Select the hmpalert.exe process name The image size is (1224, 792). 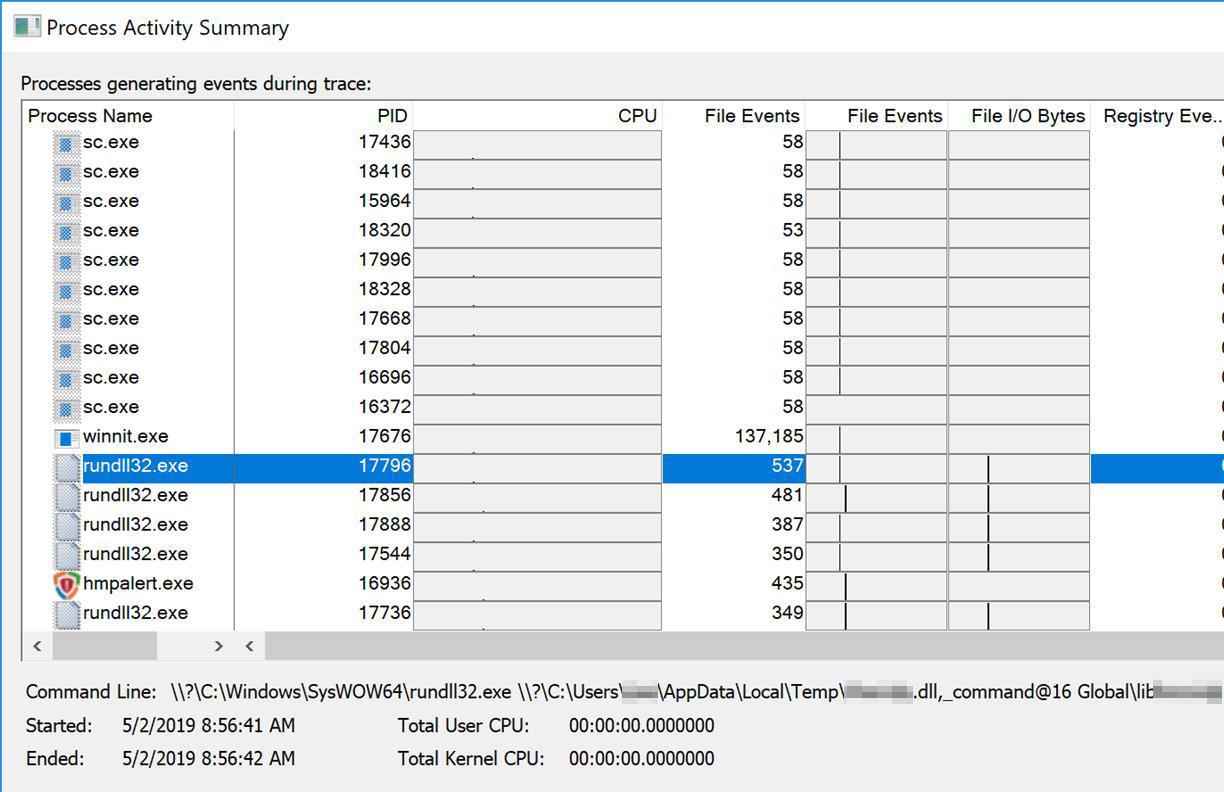(138, 584)
